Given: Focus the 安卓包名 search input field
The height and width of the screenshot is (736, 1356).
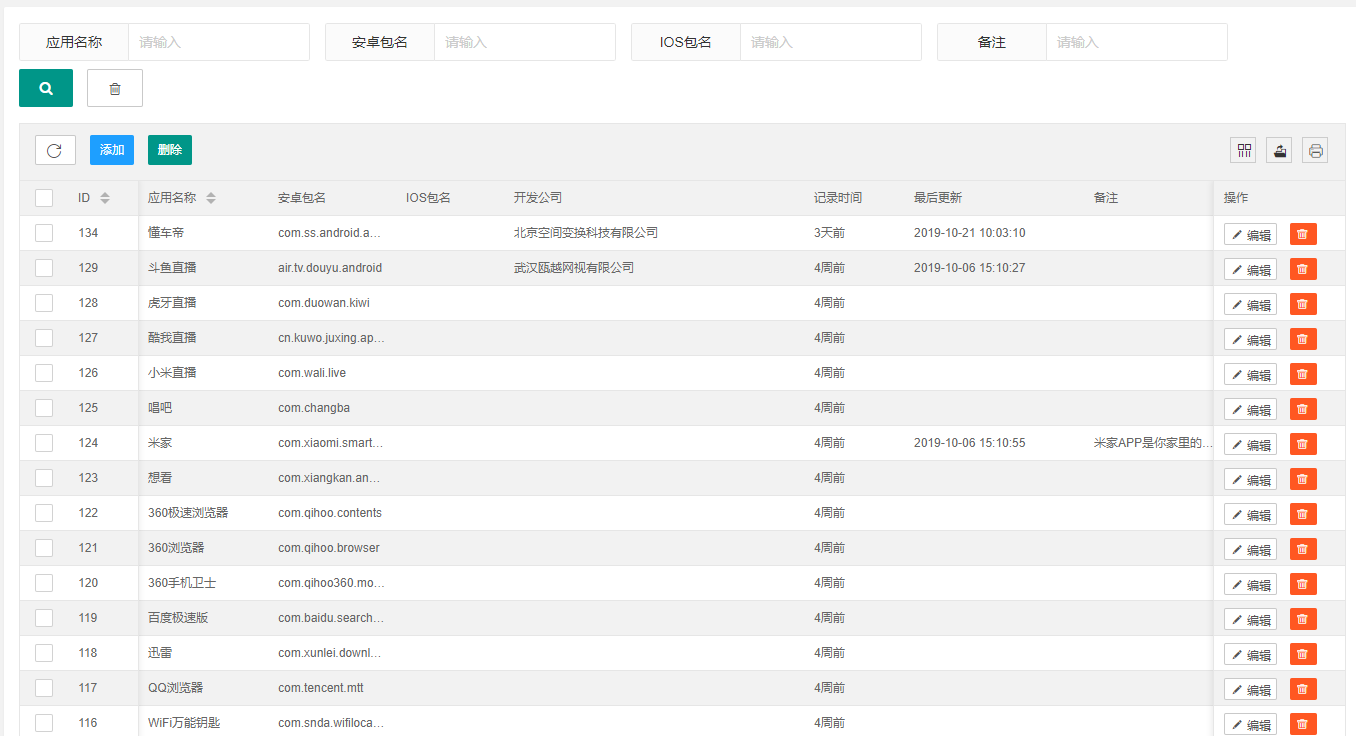Looking at the screenshot, I should coord(525,42).
